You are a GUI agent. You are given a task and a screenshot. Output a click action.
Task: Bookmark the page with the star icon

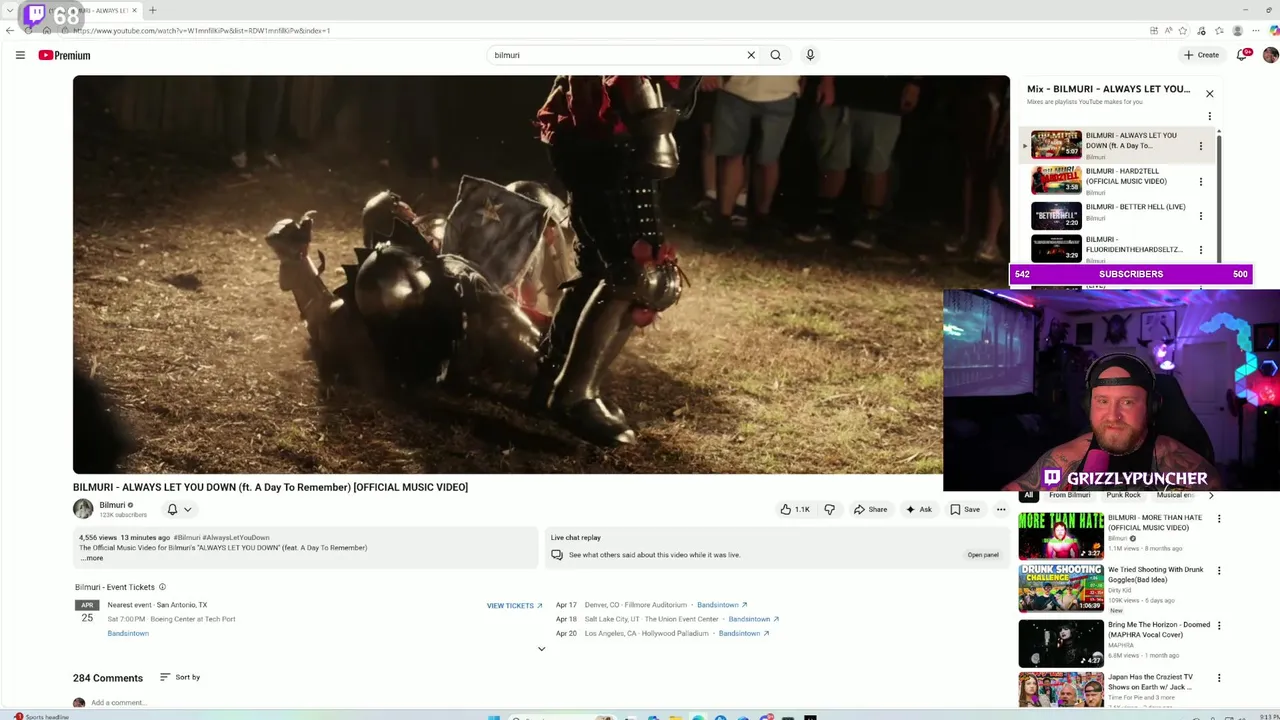[1183, 30]
